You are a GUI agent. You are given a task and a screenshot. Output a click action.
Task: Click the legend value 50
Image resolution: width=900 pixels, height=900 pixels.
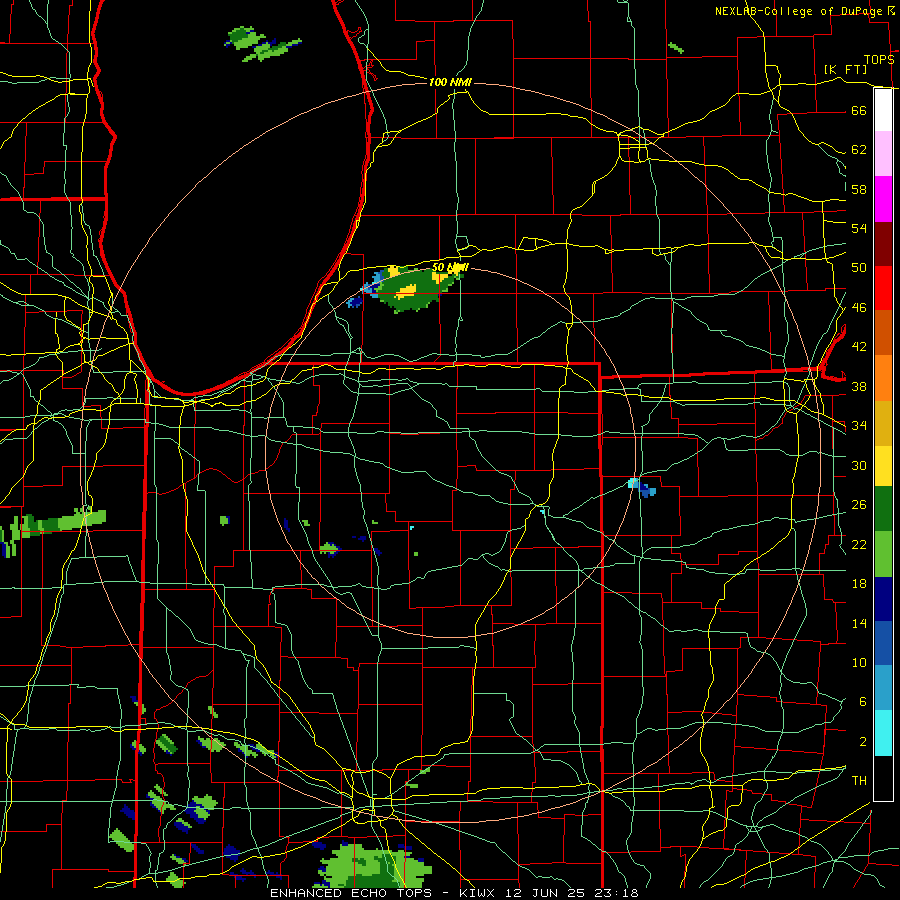[859, 268]
